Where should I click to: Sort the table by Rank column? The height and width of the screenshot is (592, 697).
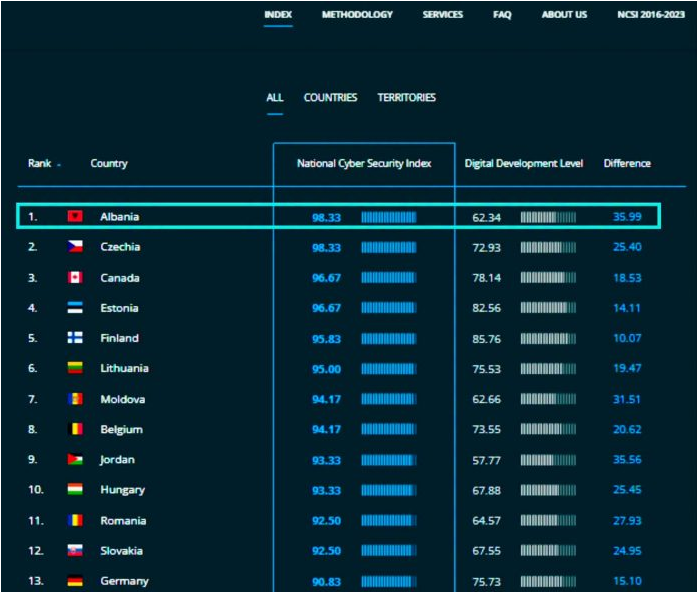tap(40, 163)
